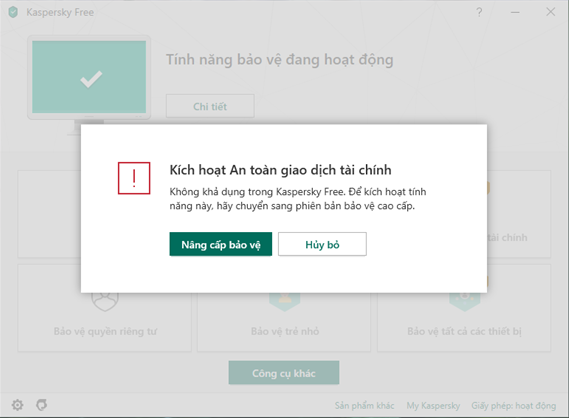The width and height of the screenshot is (569, 418).
Task: Minimize the Kaspersky Free window
Action: click(515, 12)
